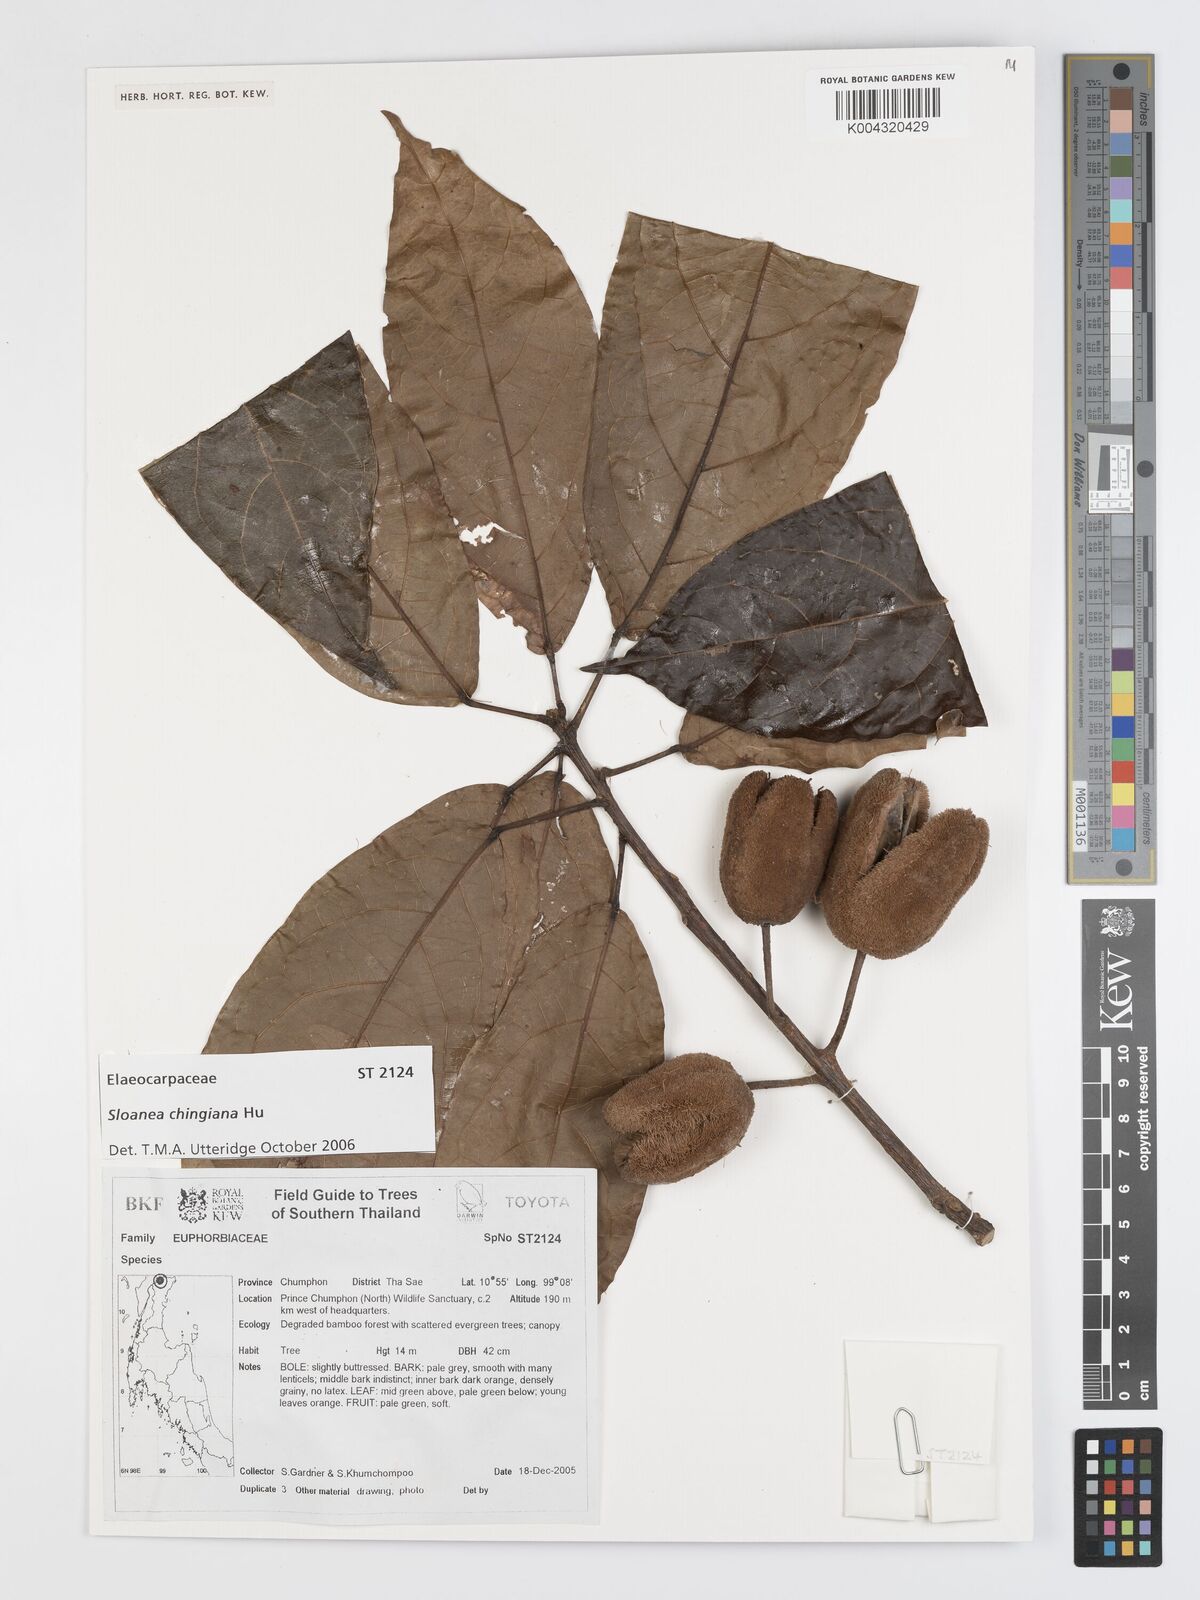Click the Toyota logo on the field label
The width and height of the screenshot is (1200, 1600).
coord(536,1201)
